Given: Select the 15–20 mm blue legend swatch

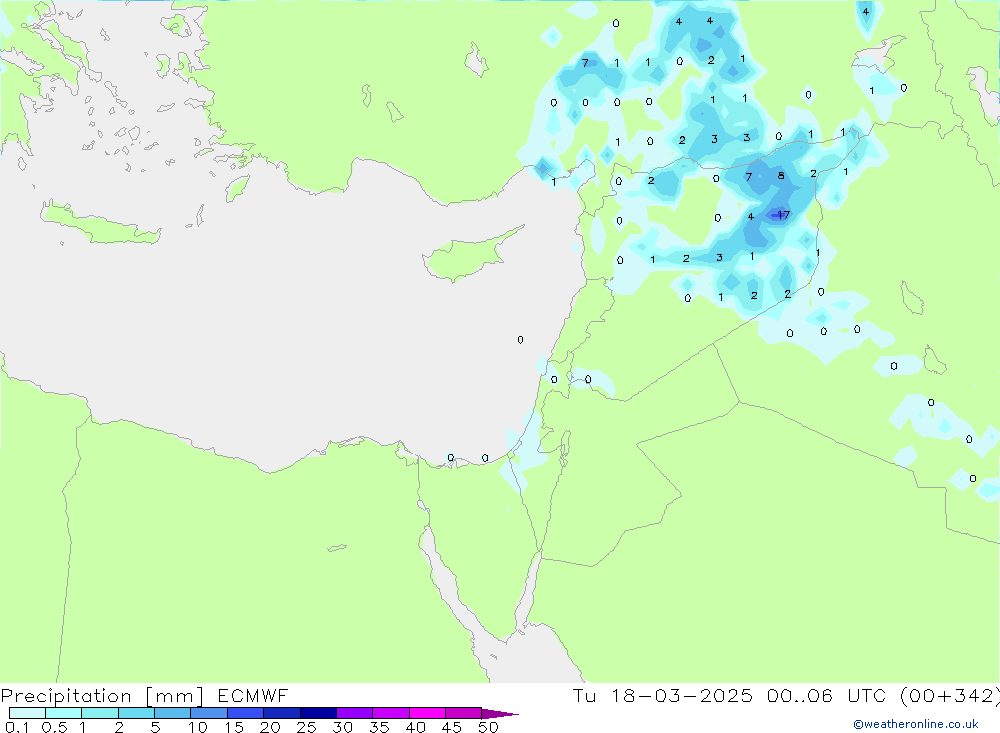Looking at the screenshot, I should point(246,713).
